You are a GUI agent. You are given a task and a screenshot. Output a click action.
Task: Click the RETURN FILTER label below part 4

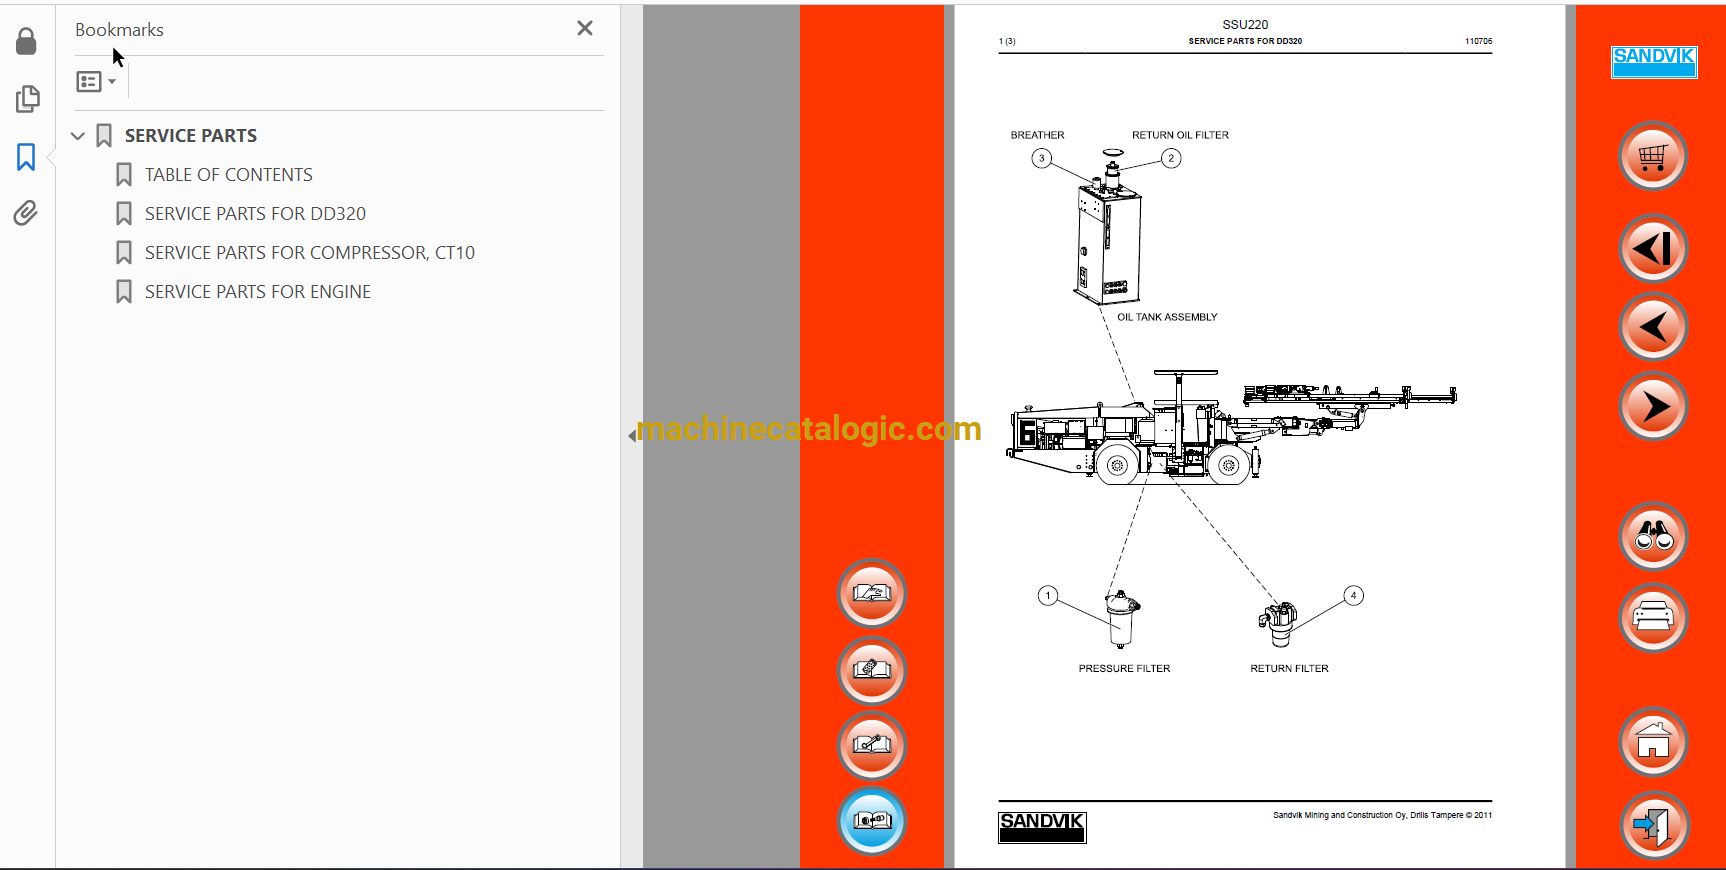point(1289,668)
